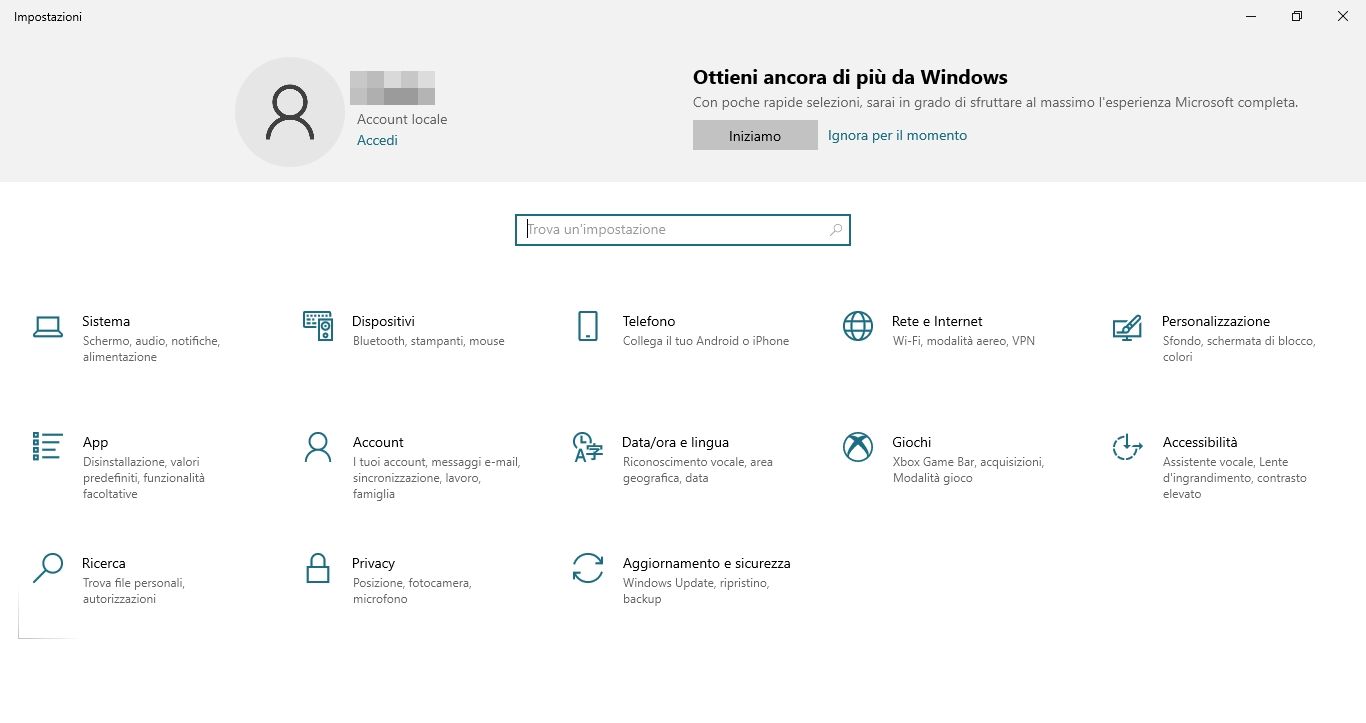Click the user profile avatar picture
Image resolution: width=1366 pixels, height=723 pixels.
[290, 112]
